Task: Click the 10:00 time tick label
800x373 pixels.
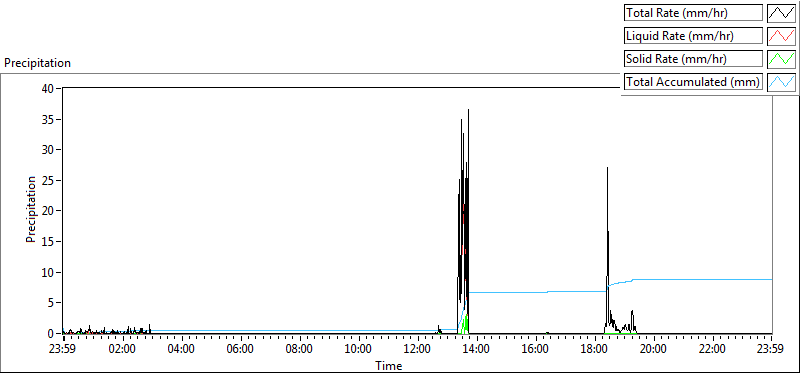Action: click(359, 350)
